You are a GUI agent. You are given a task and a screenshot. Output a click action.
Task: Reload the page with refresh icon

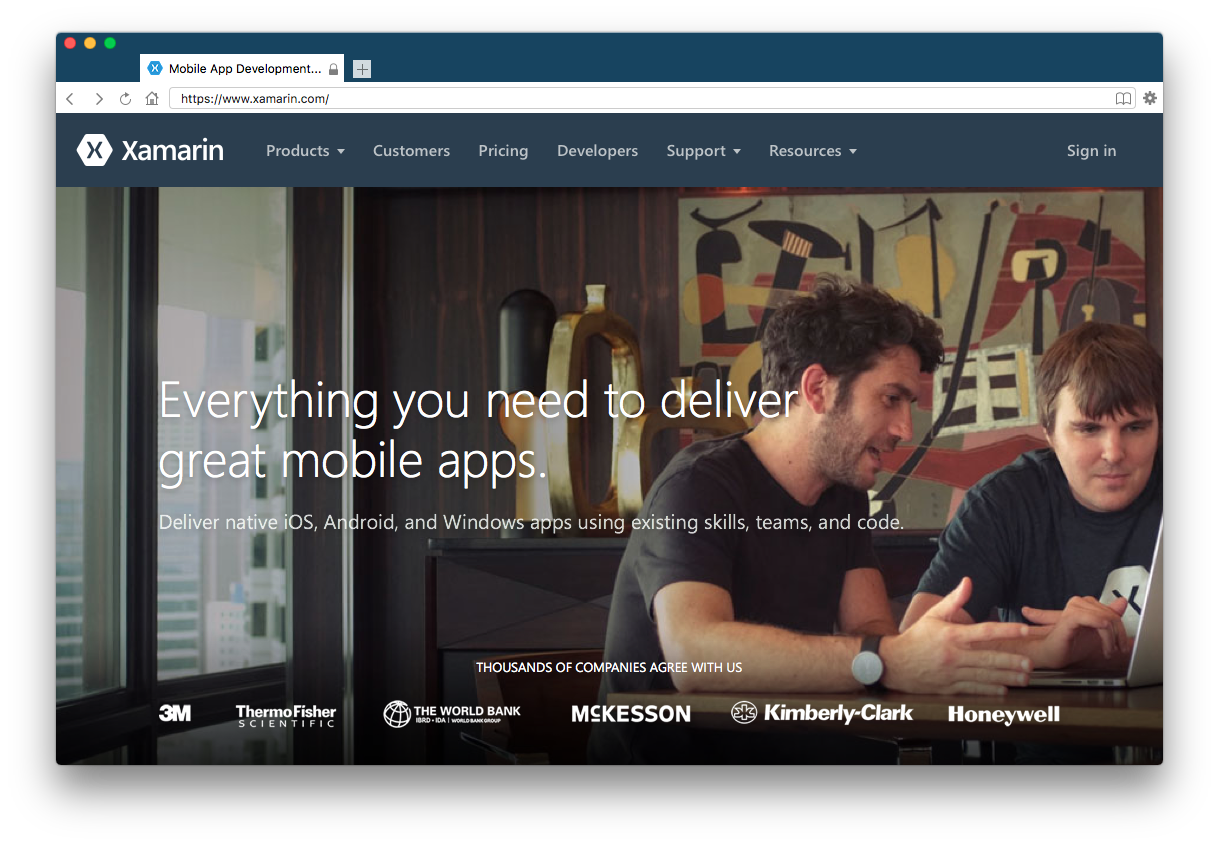pos(125,99)
